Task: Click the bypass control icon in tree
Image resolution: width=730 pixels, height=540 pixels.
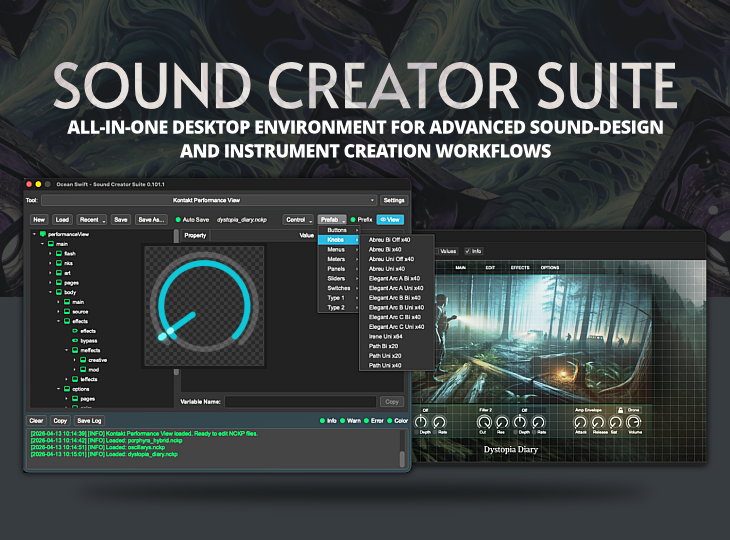Action: pos(75,340)
